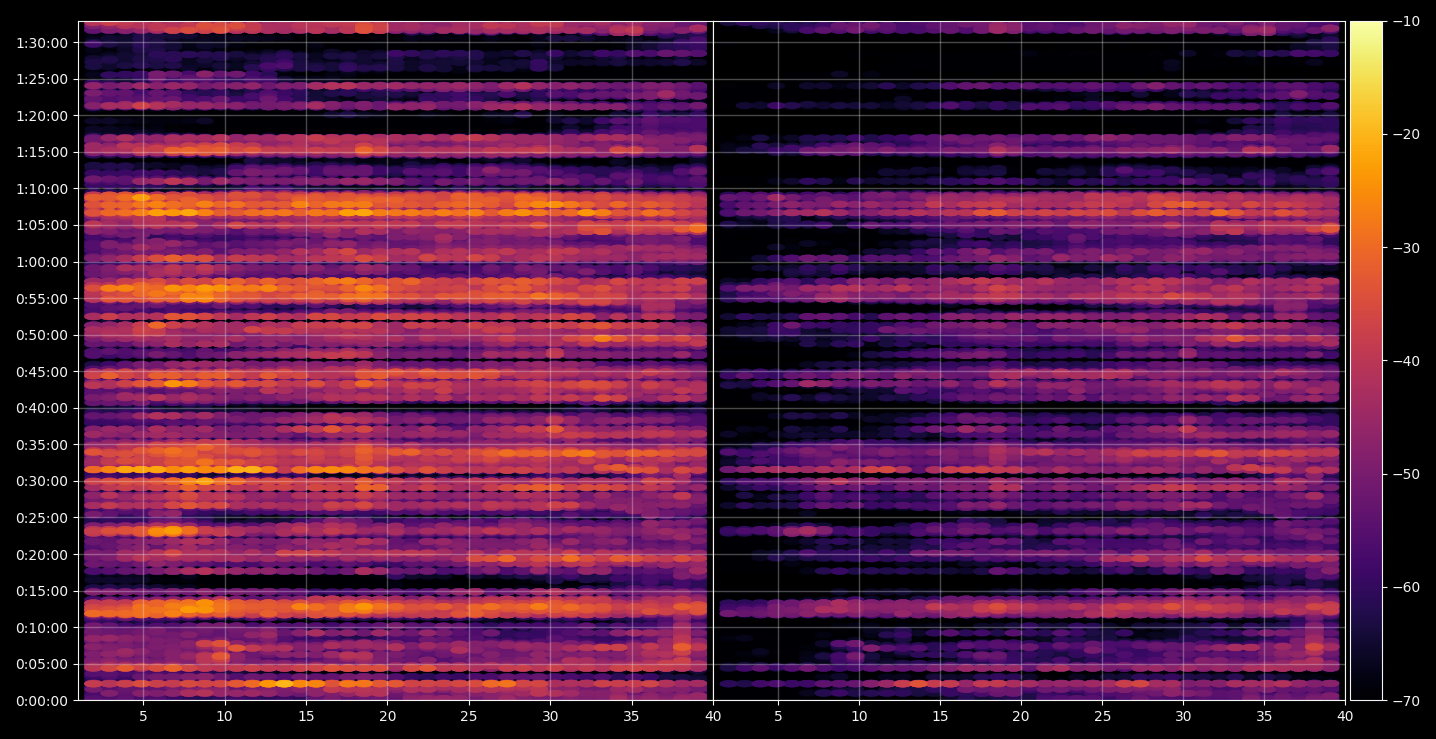Select x-axis label 25 under right heatmap
Image resolution: width=1436 pixels, height=739 pixels.
click(x=1102, y=716)
